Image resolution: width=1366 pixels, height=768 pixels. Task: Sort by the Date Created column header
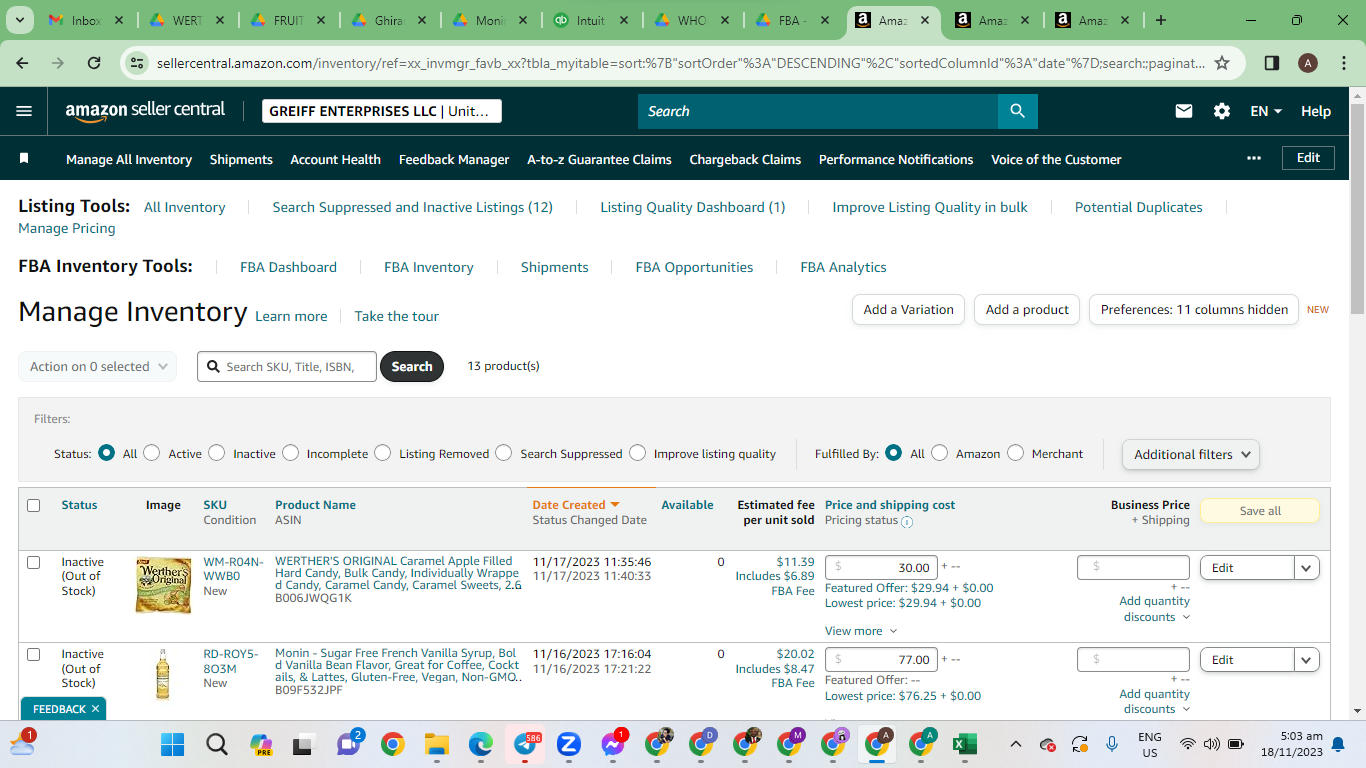[x=576, y=505]
